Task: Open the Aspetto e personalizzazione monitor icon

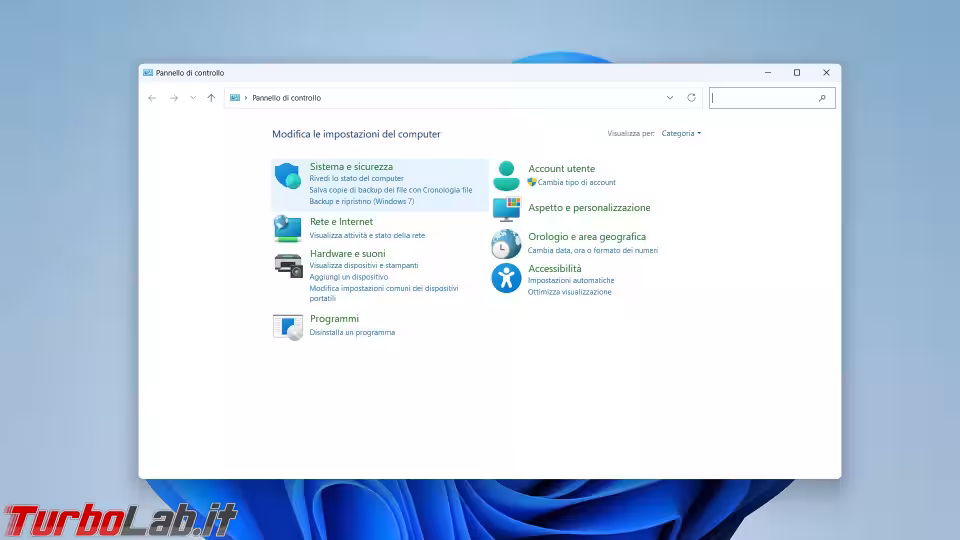Action: tap(506, 208)
